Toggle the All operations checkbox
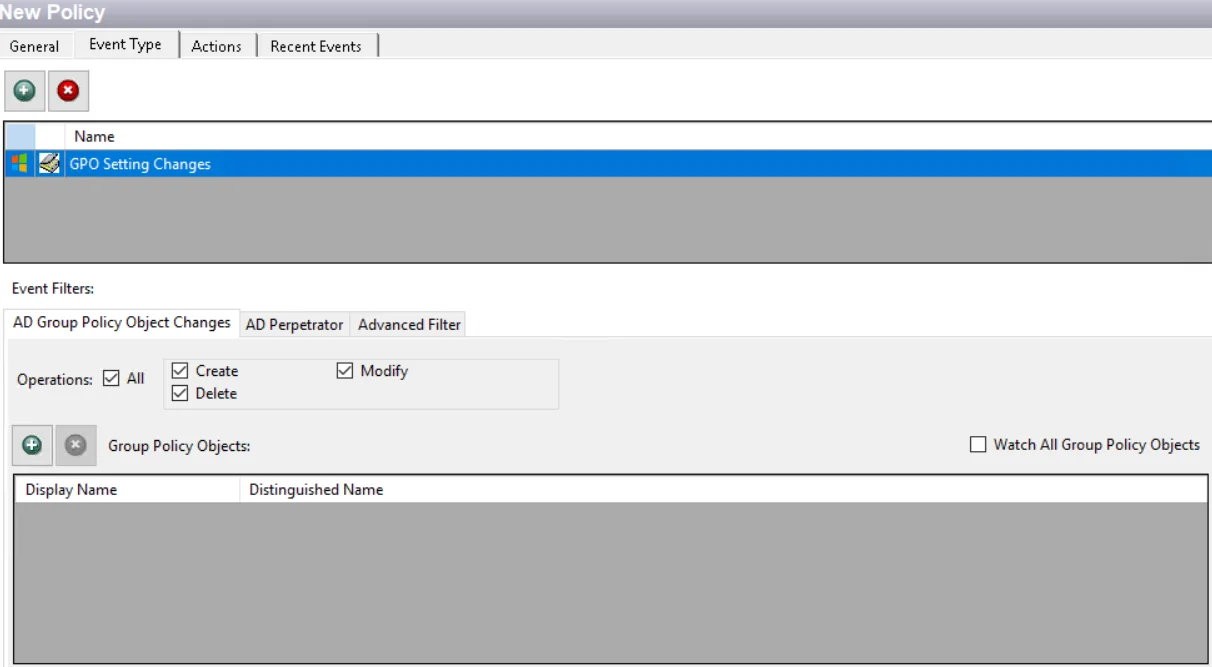1212x667 pixels. coord(111,379)
